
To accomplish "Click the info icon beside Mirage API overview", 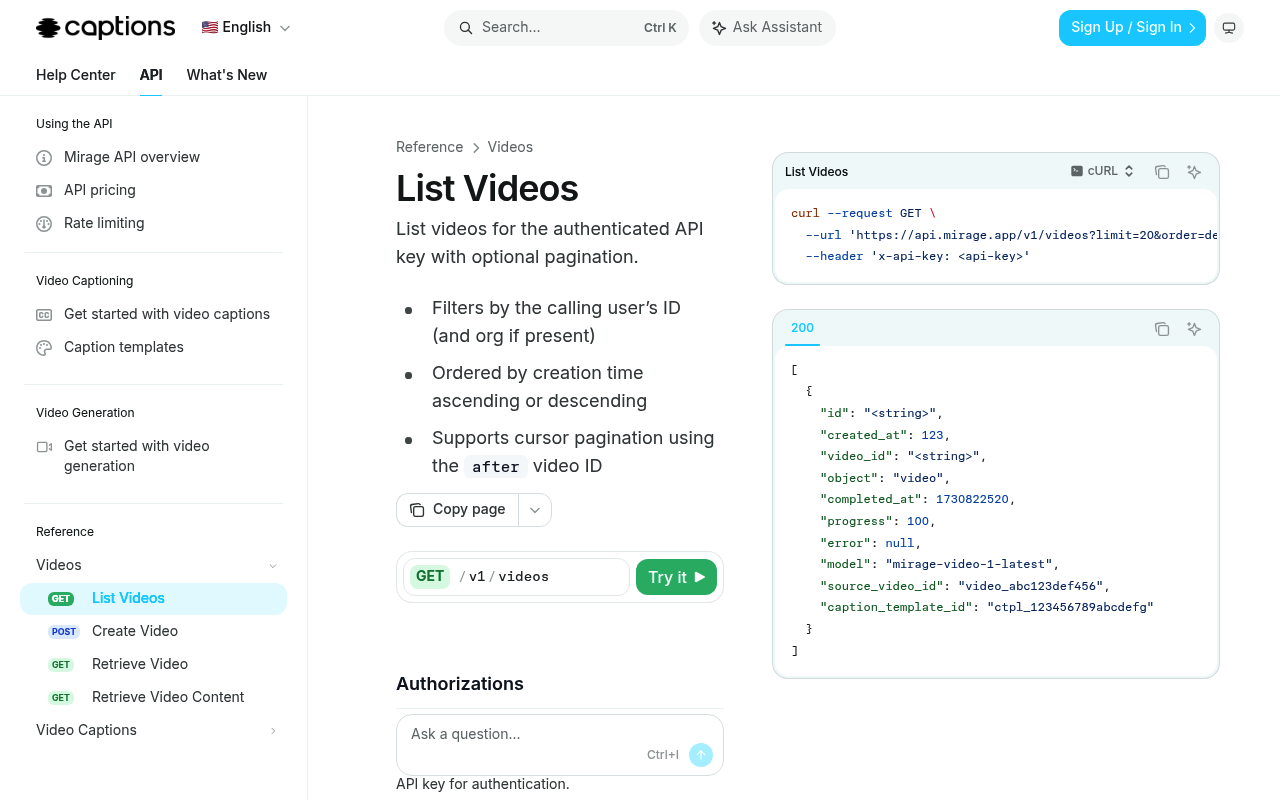I will (44, 158).
